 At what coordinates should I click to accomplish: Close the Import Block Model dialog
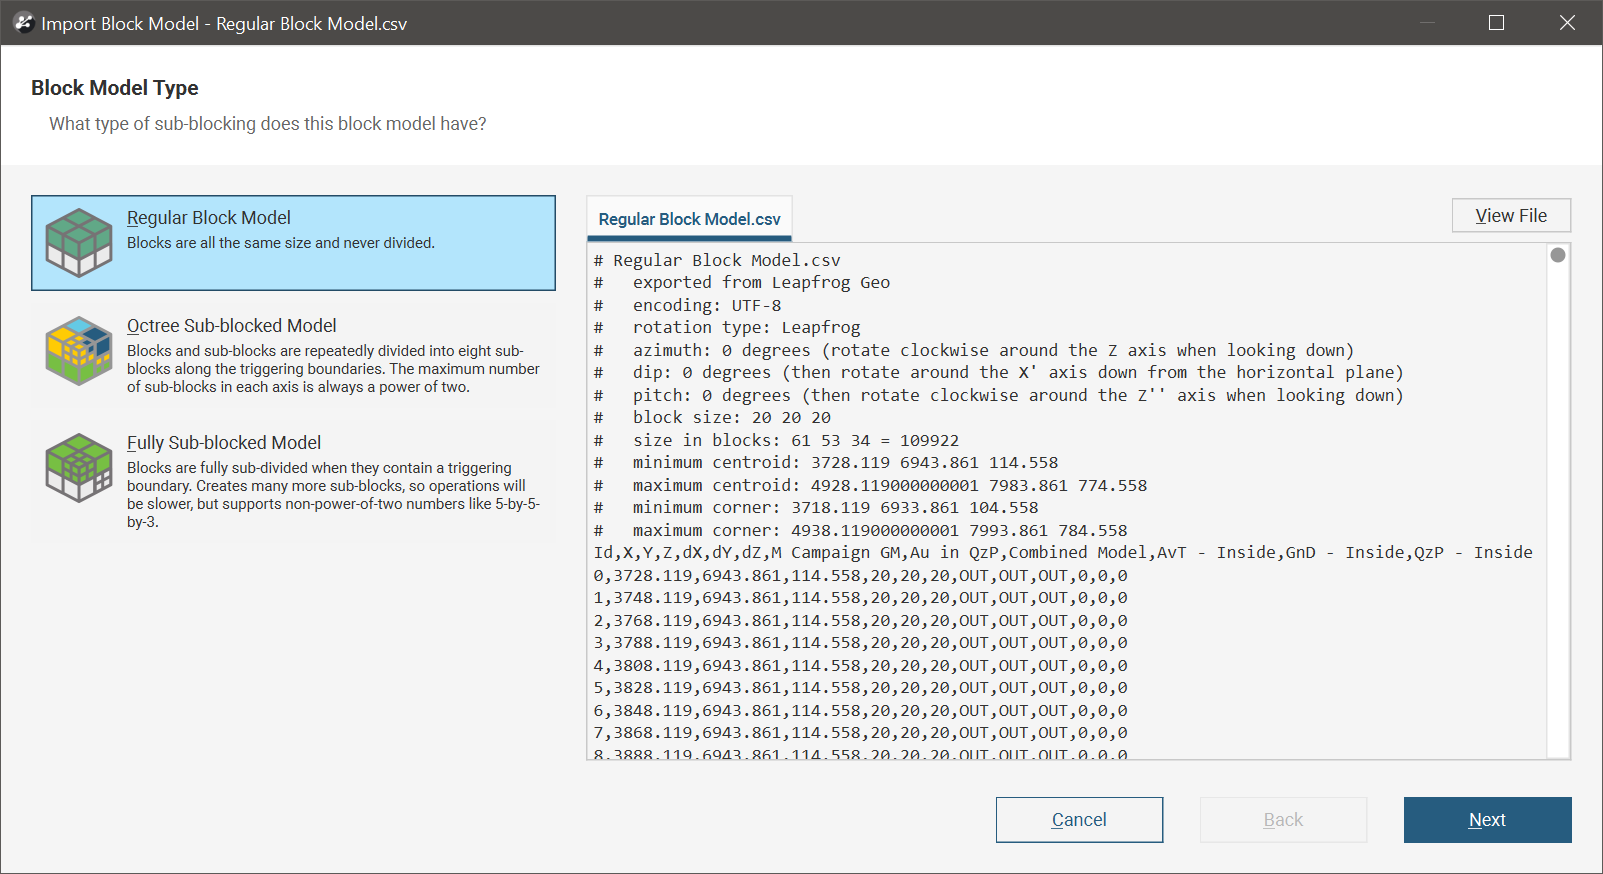coord(1567,23)
